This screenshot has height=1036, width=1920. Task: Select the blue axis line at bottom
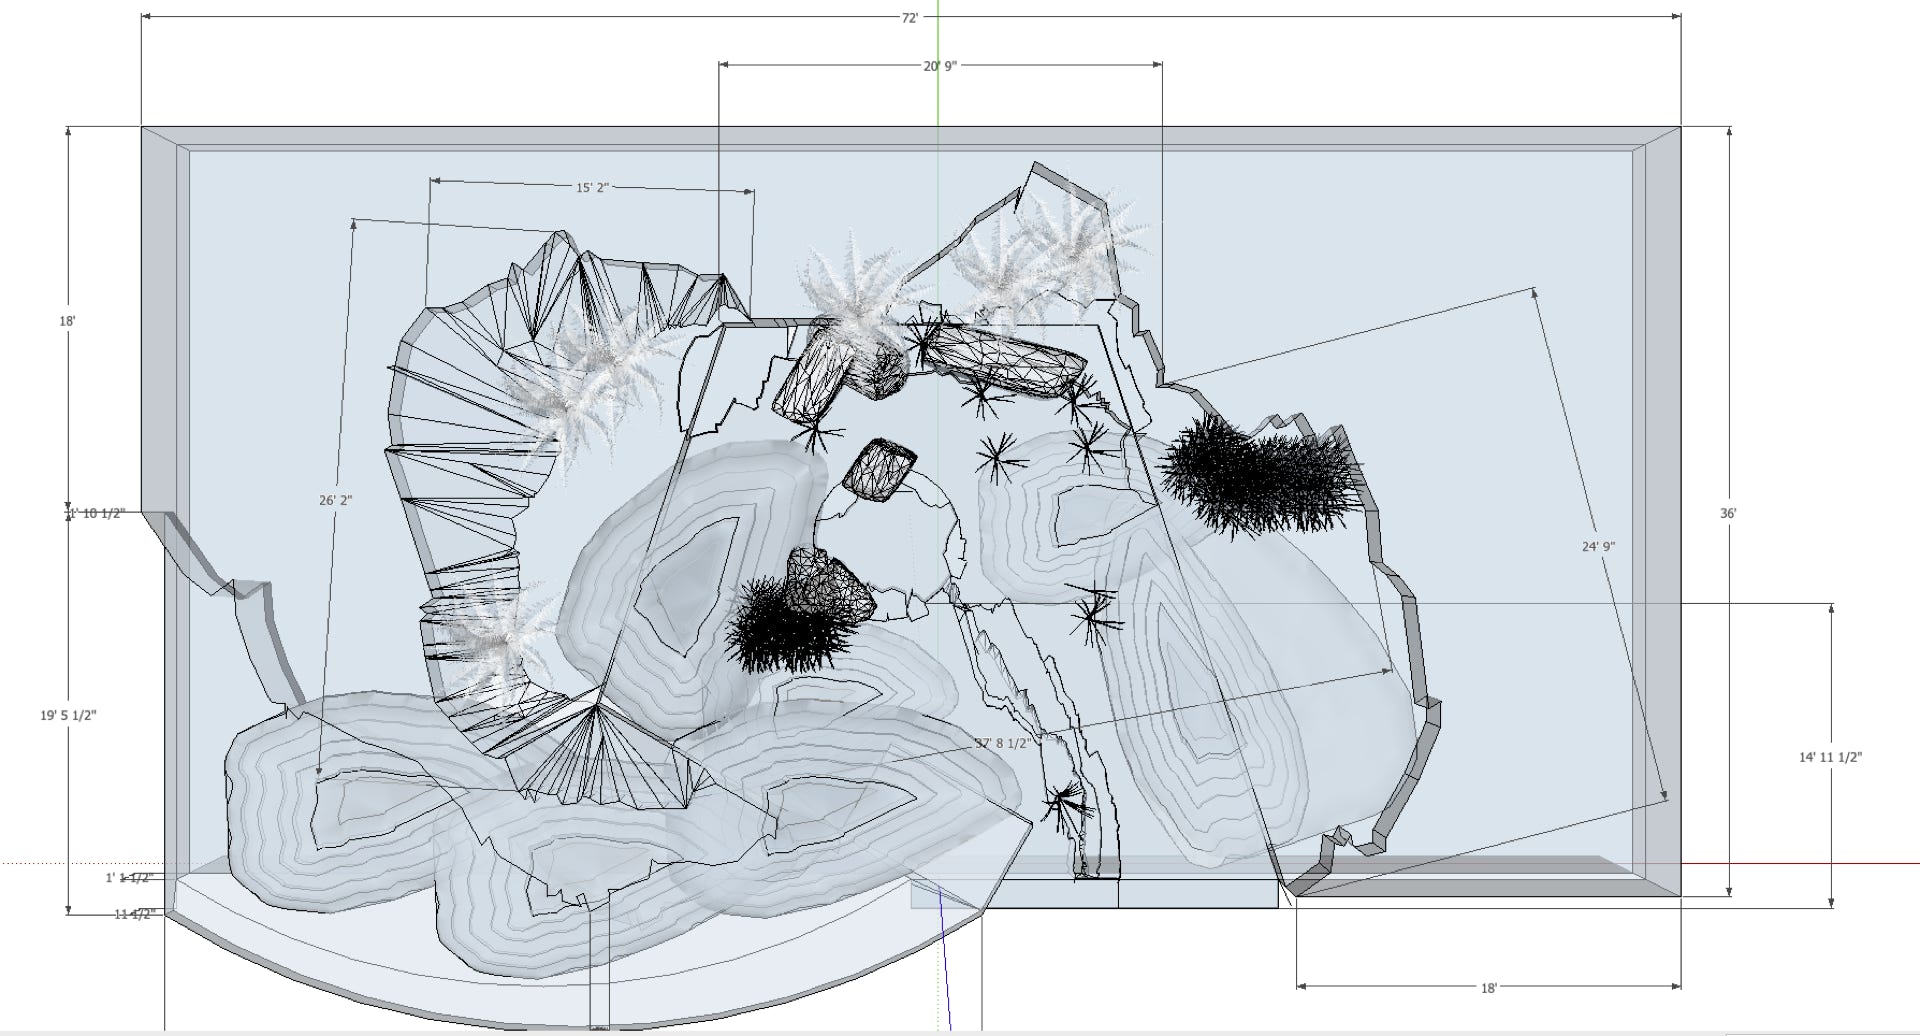coord(943,960)
